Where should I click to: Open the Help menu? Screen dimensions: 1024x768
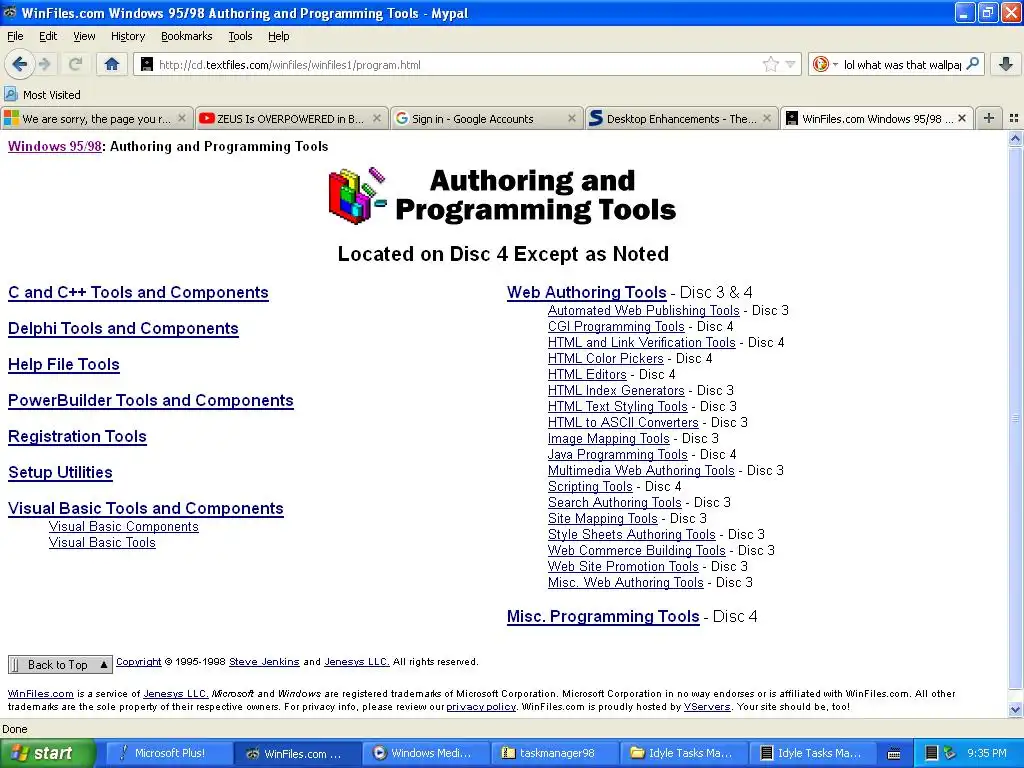click(x=278, y=36)
